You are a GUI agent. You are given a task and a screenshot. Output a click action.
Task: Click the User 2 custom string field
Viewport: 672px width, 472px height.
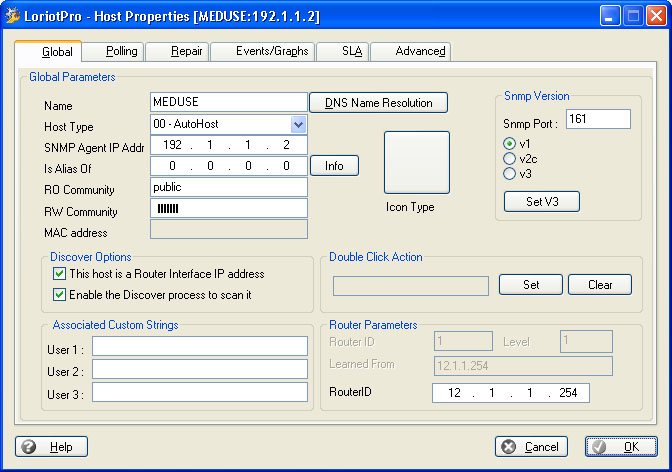click(200, 369)
